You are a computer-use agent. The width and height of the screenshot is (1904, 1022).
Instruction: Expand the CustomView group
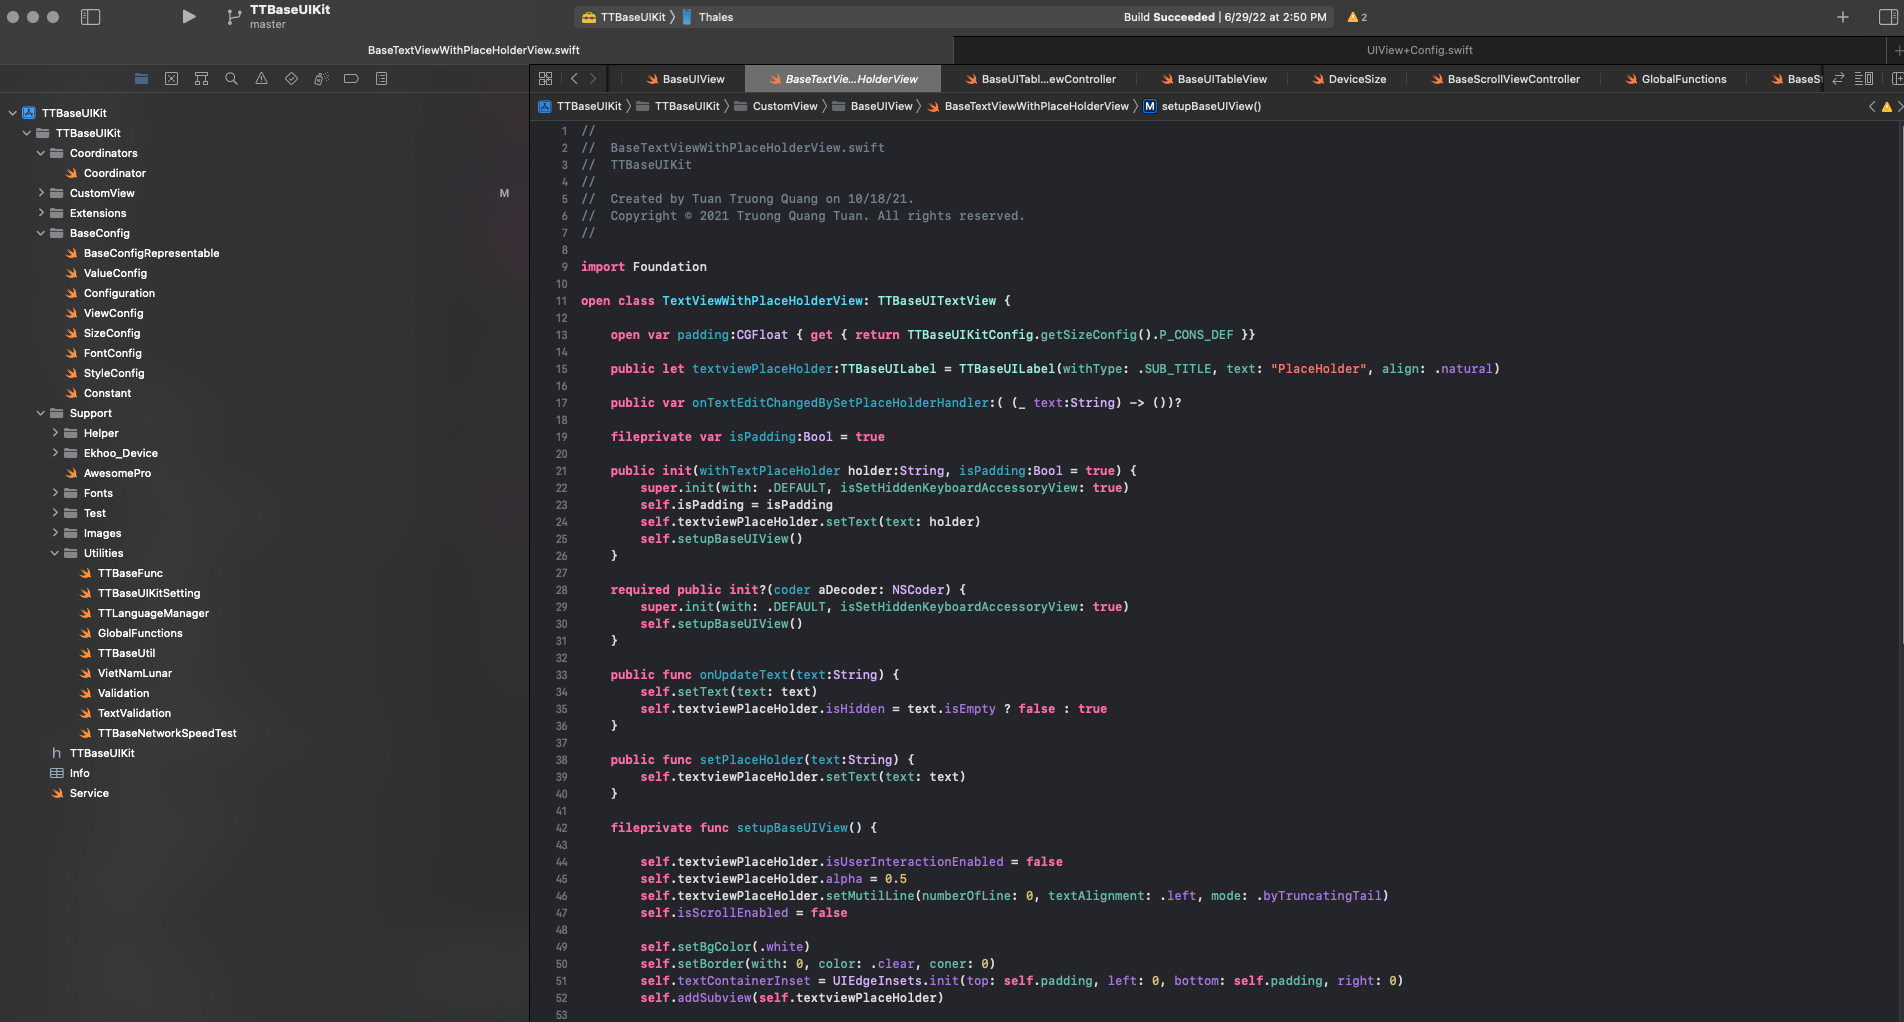pyautogui.click(x=40, y=193)
